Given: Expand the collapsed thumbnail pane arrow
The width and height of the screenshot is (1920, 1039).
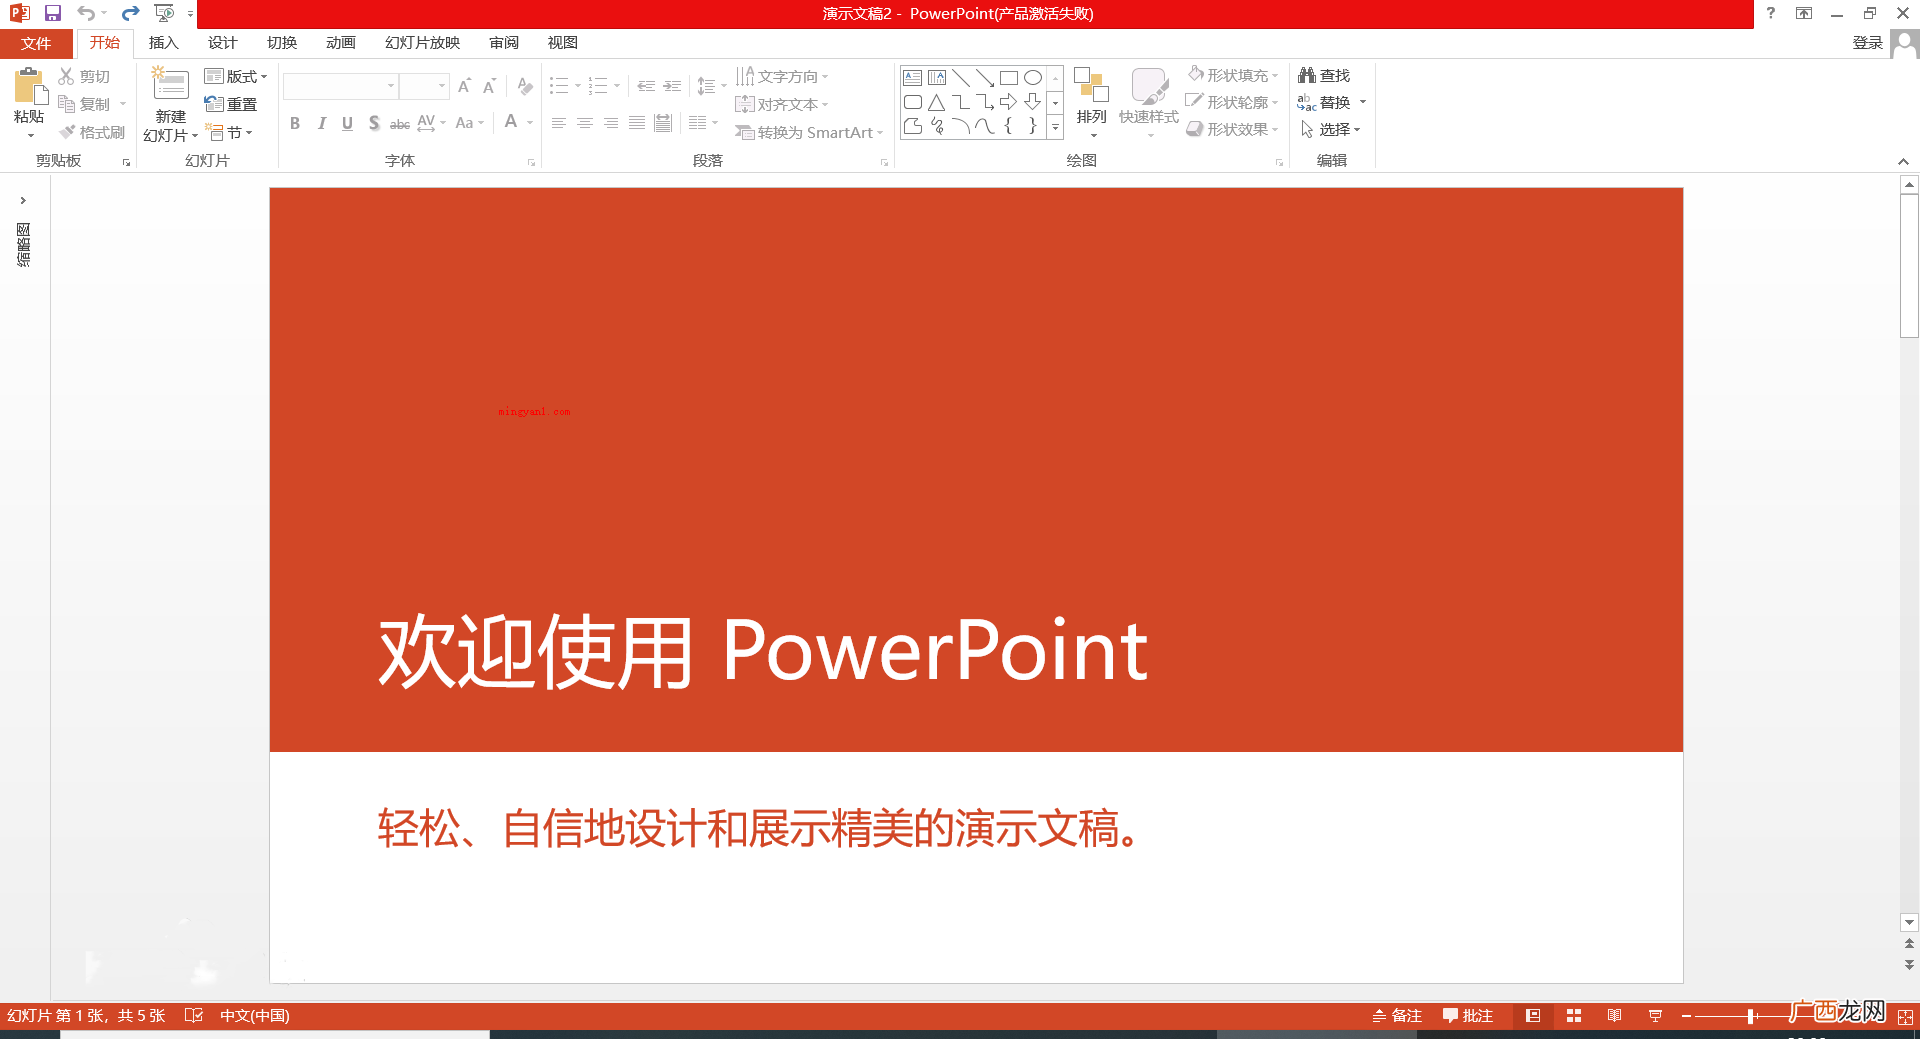Looking at the screenshot, I should coord(23,201).
